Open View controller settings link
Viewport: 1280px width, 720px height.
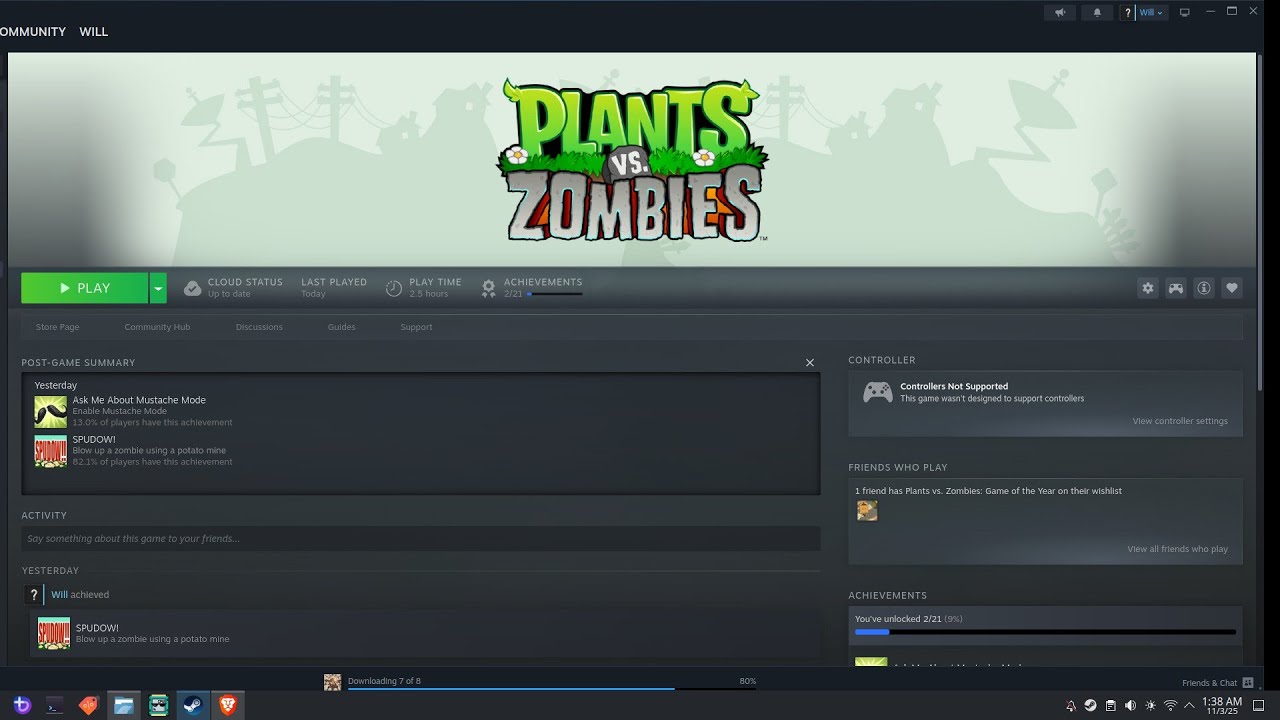point(1180,421)
